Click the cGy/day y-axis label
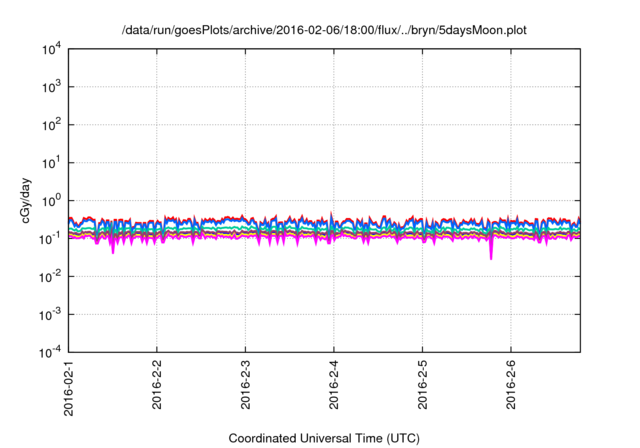Viewport: 640px width, 448px height. pyautogui.click(x=26, y=200)
